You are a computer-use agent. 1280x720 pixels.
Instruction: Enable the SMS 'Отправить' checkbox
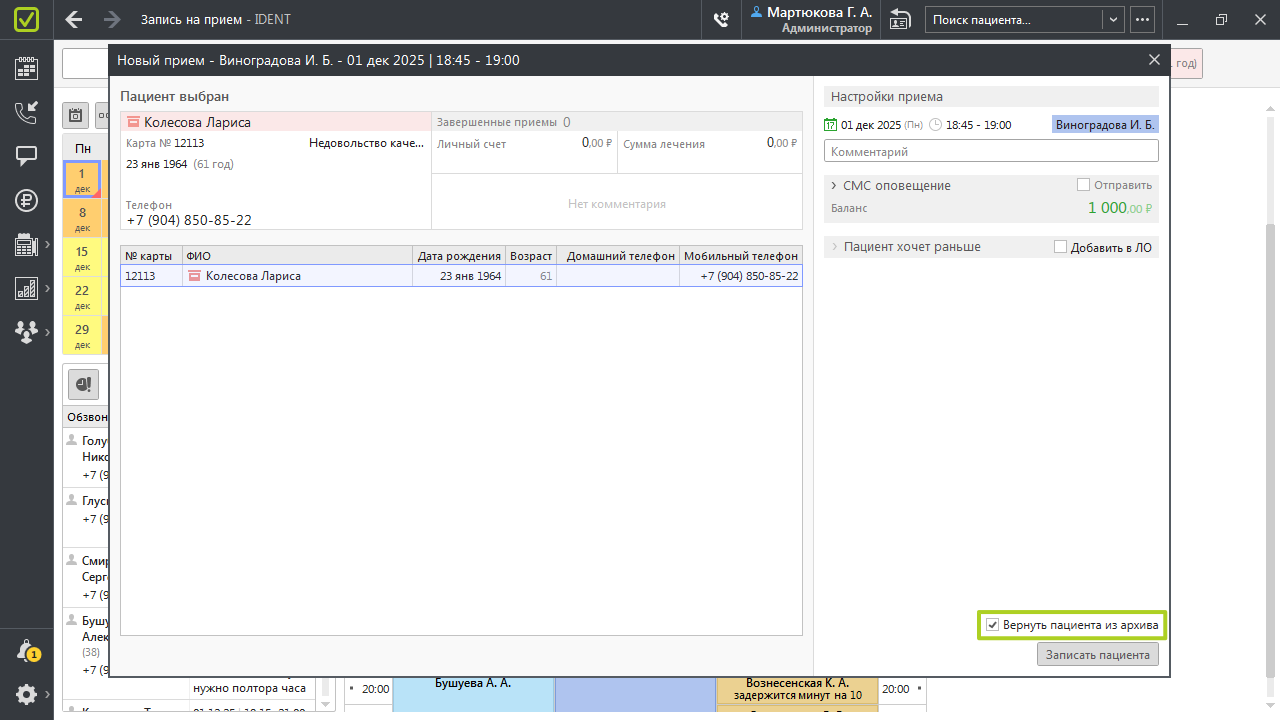[1083, 185]
